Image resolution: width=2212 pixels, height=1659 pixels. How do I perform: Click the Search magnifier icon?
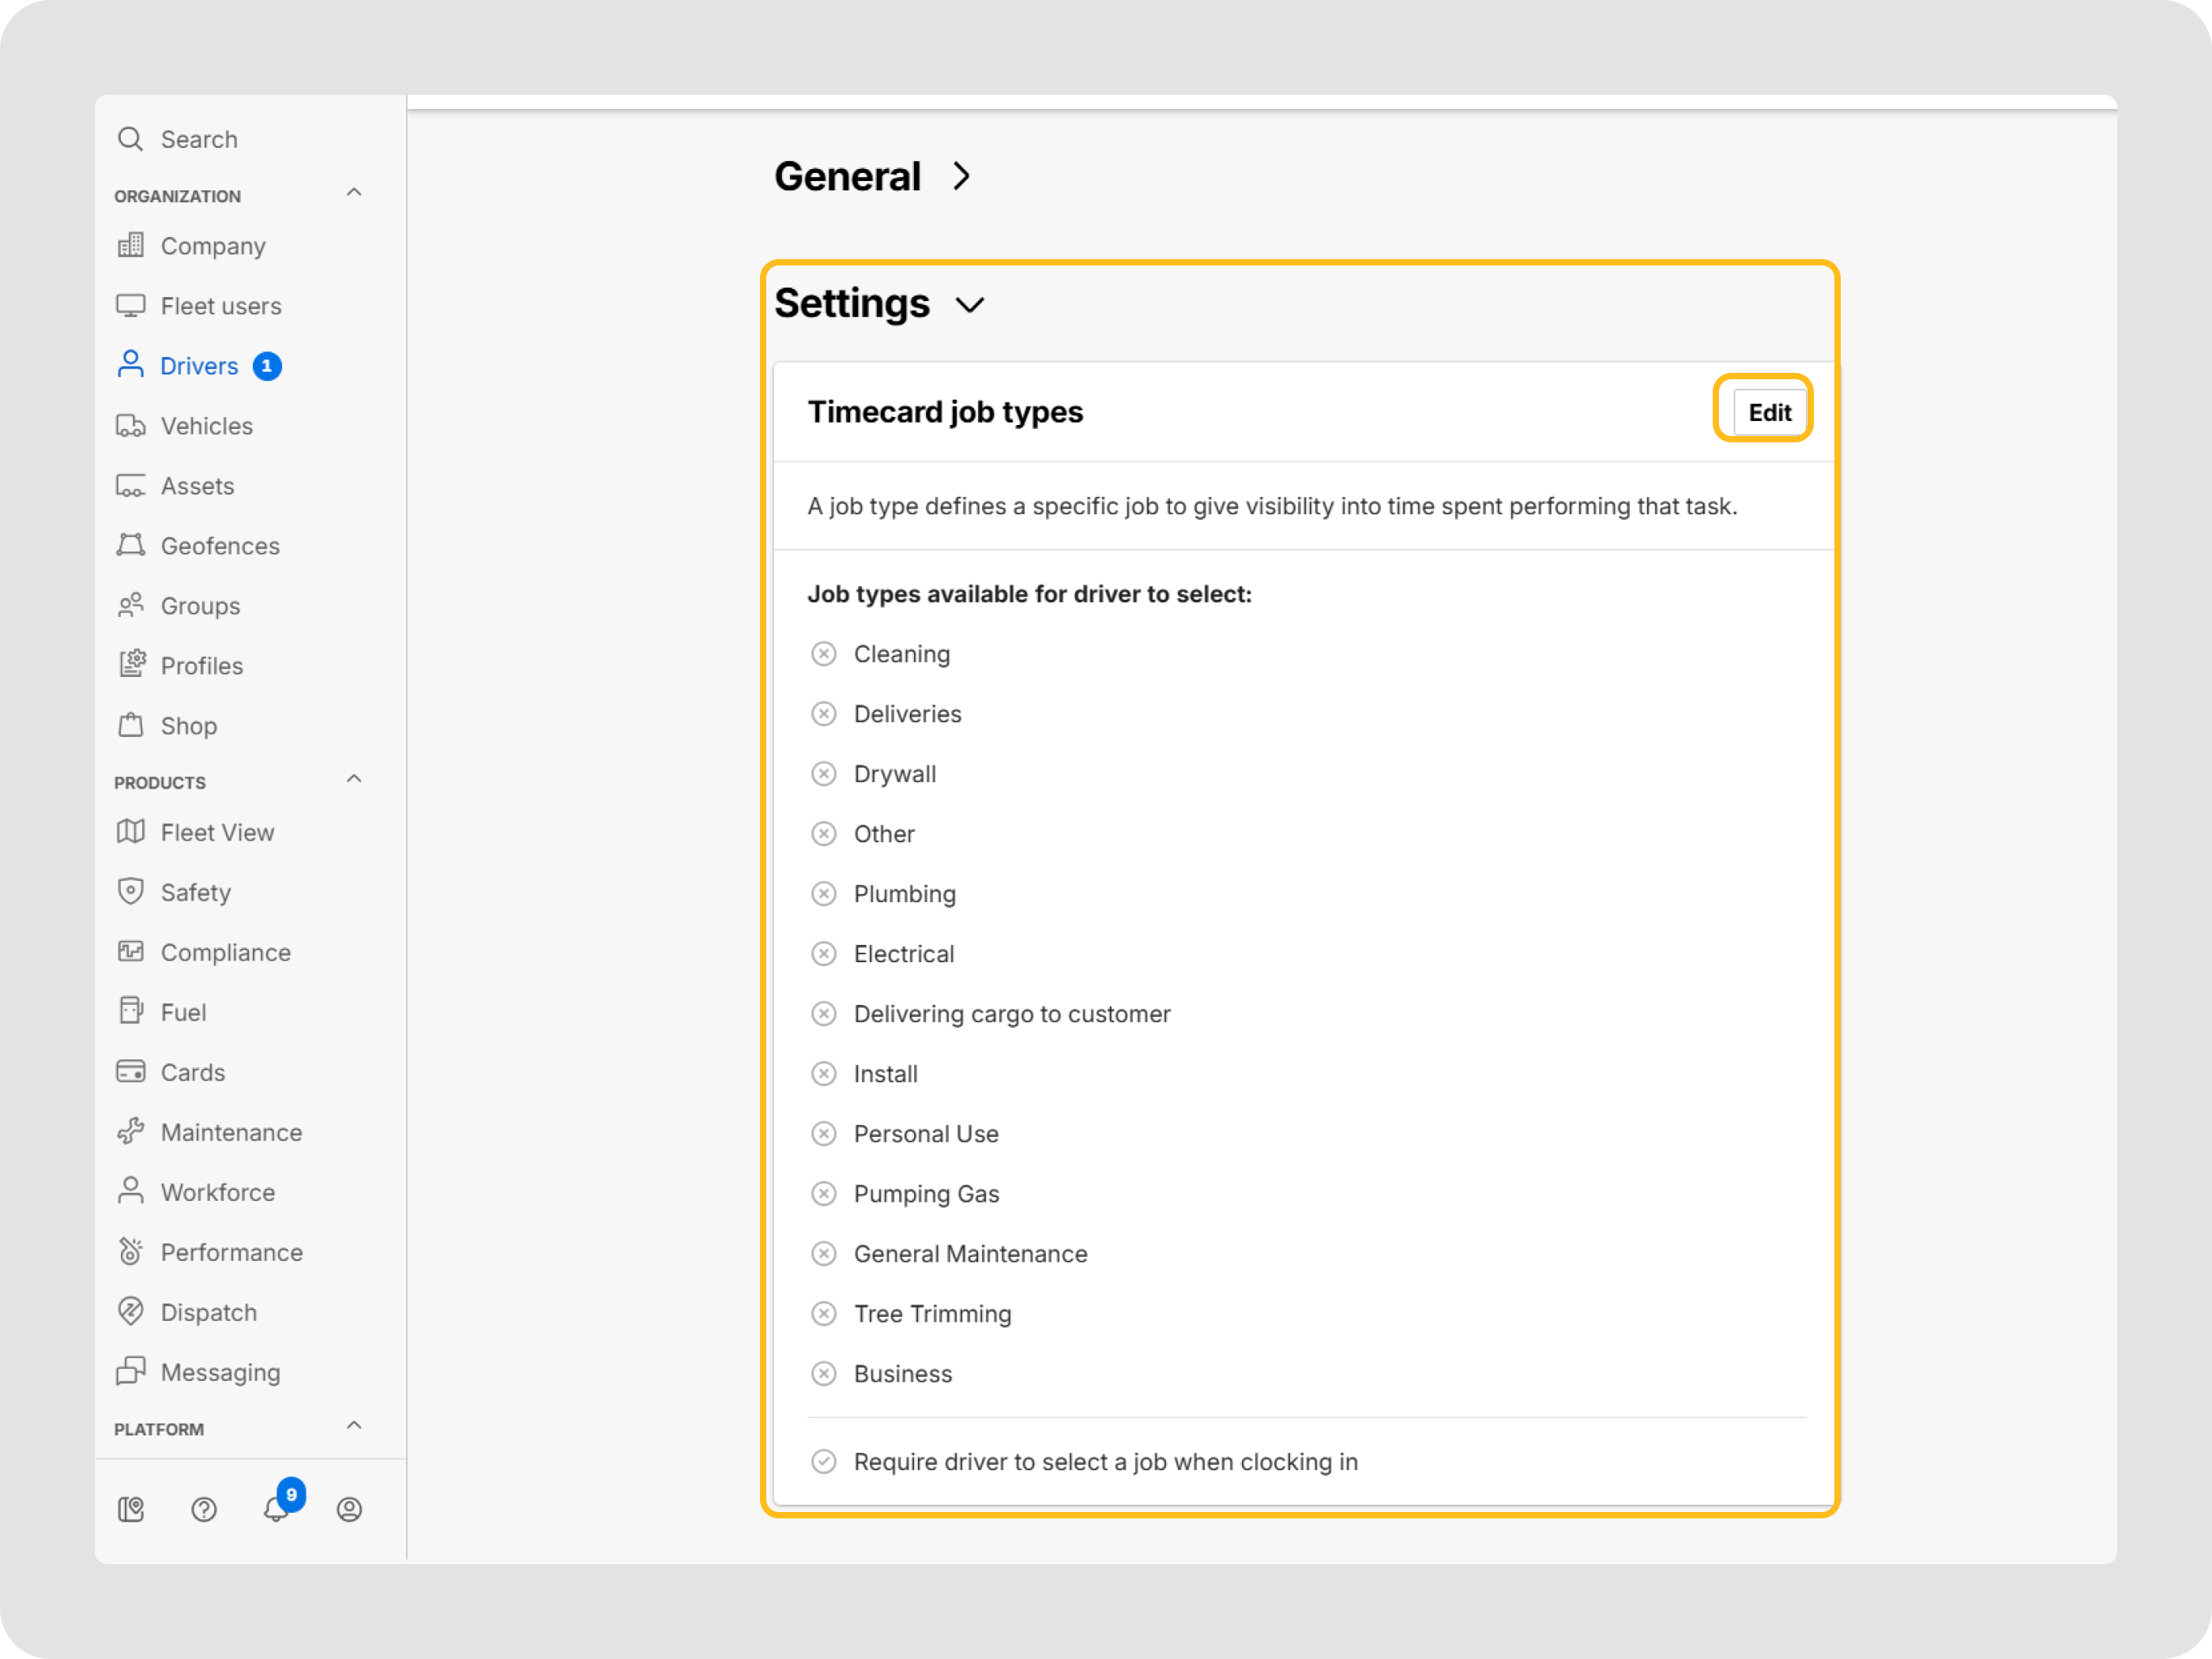[130, 139]
